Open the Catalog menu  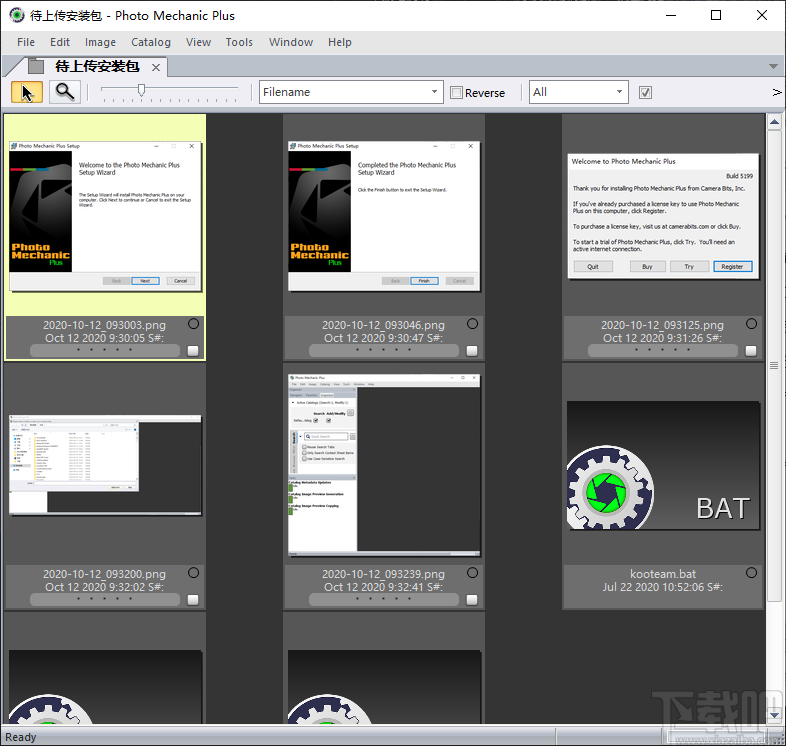click(150, 42)
